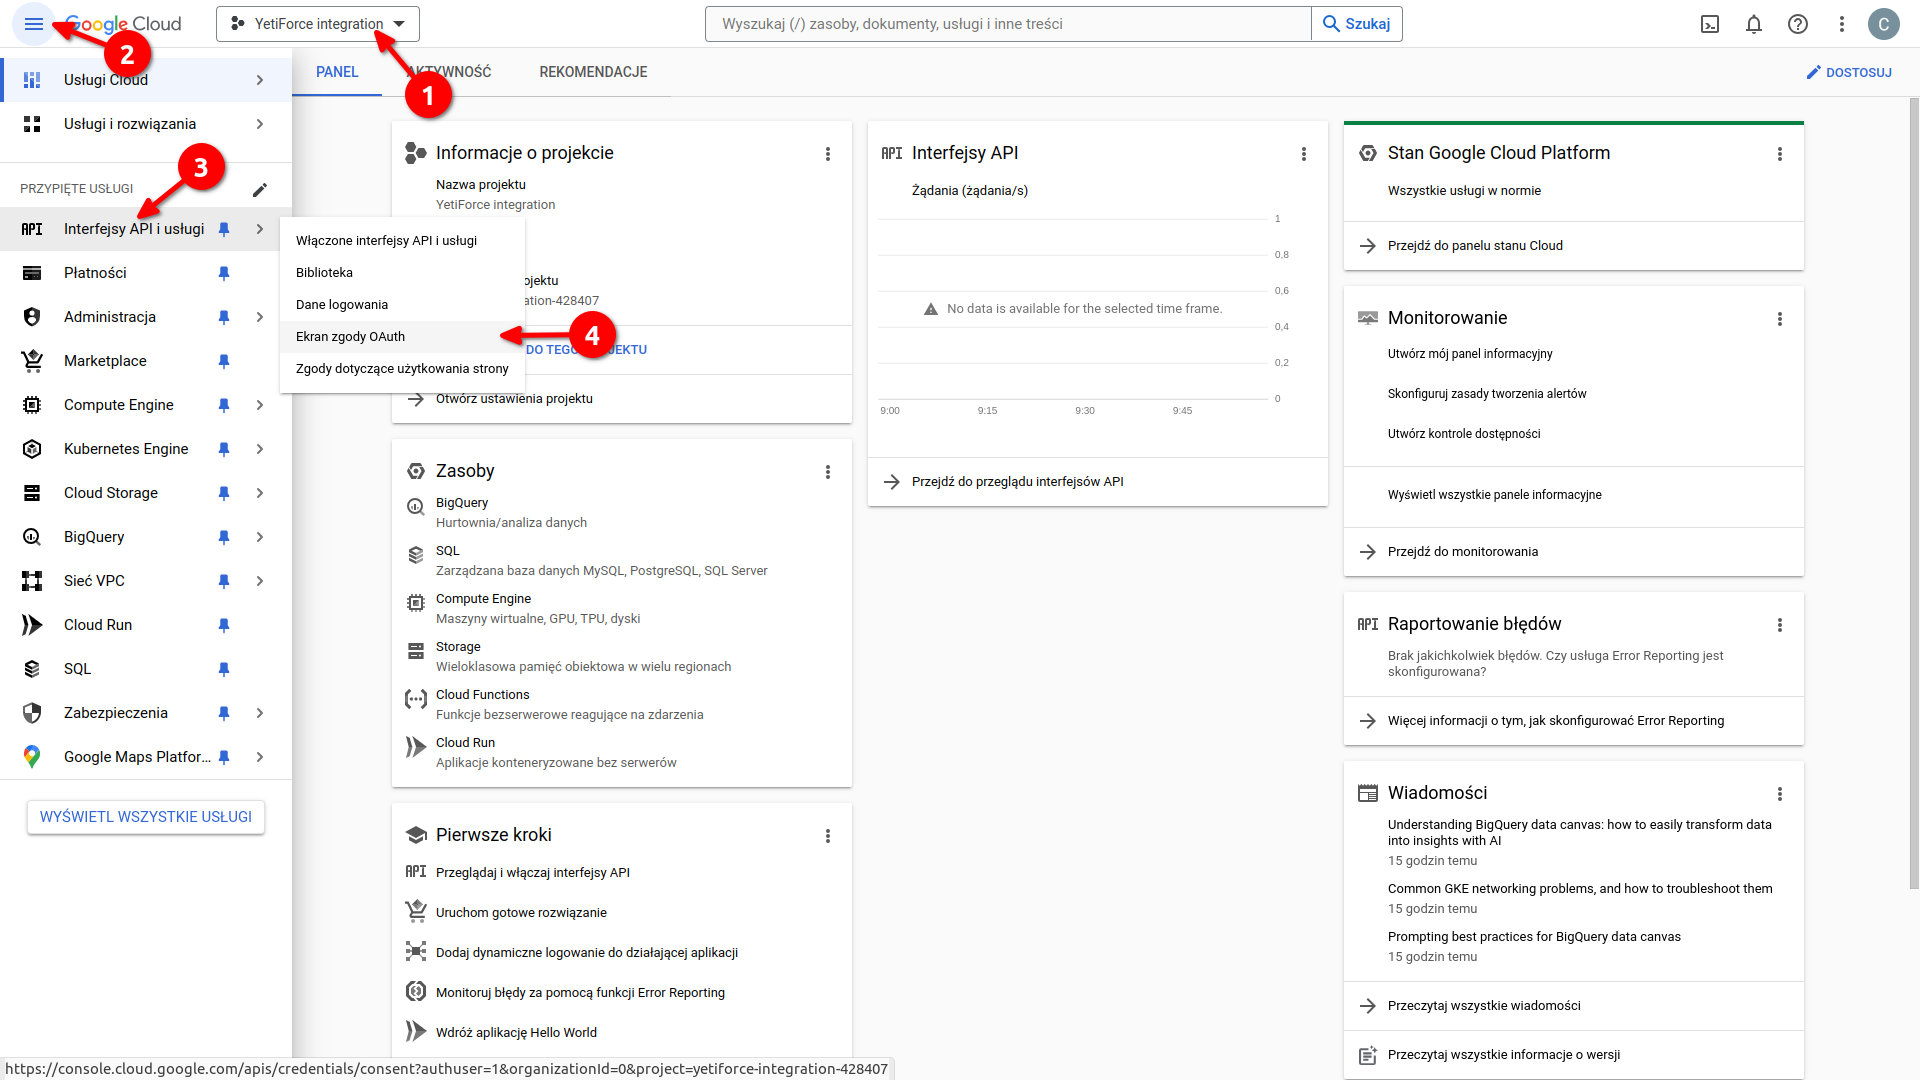Open options menu of Interfejsy API card
Screen dimensions: 1920x1080
pos(1304,154)
